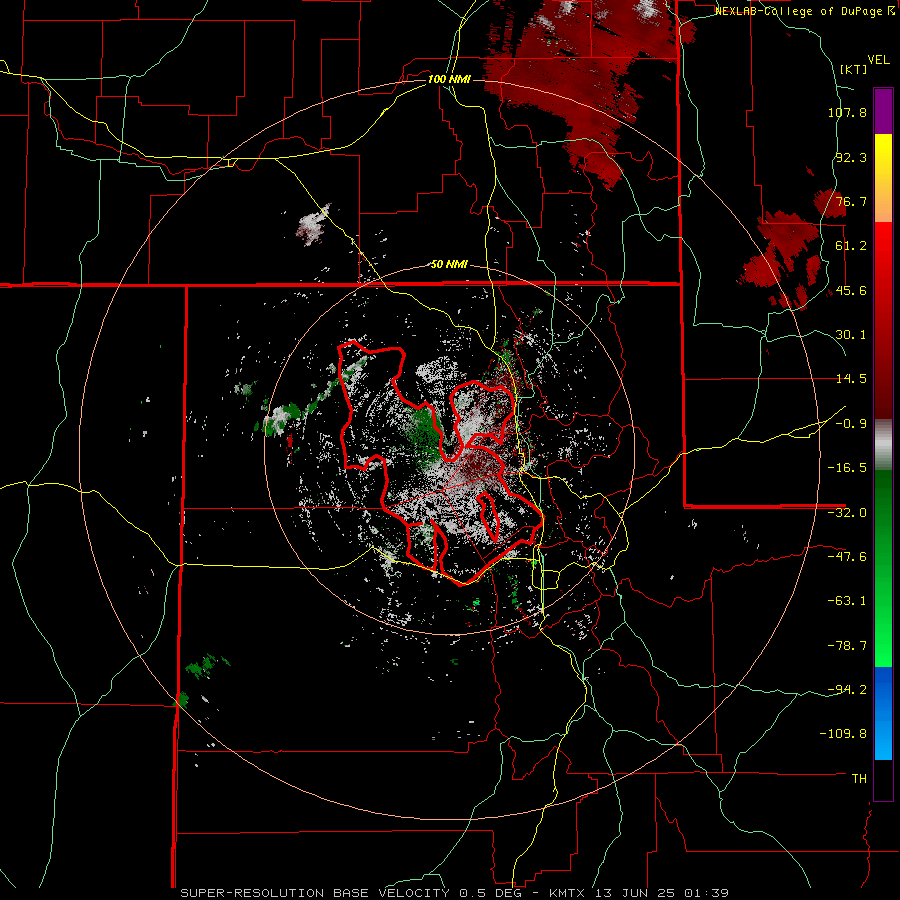This screenshot has height=900, width=900.
Task: Select the 92.3 velocity scale value
Action: [851, 157]
